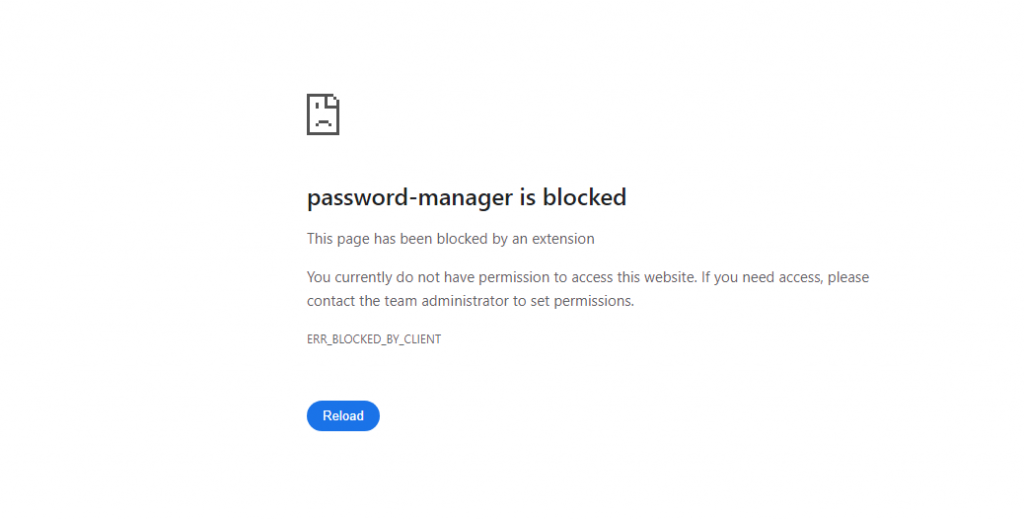Click the word "password-manager" in the heading

pos(408,198)
